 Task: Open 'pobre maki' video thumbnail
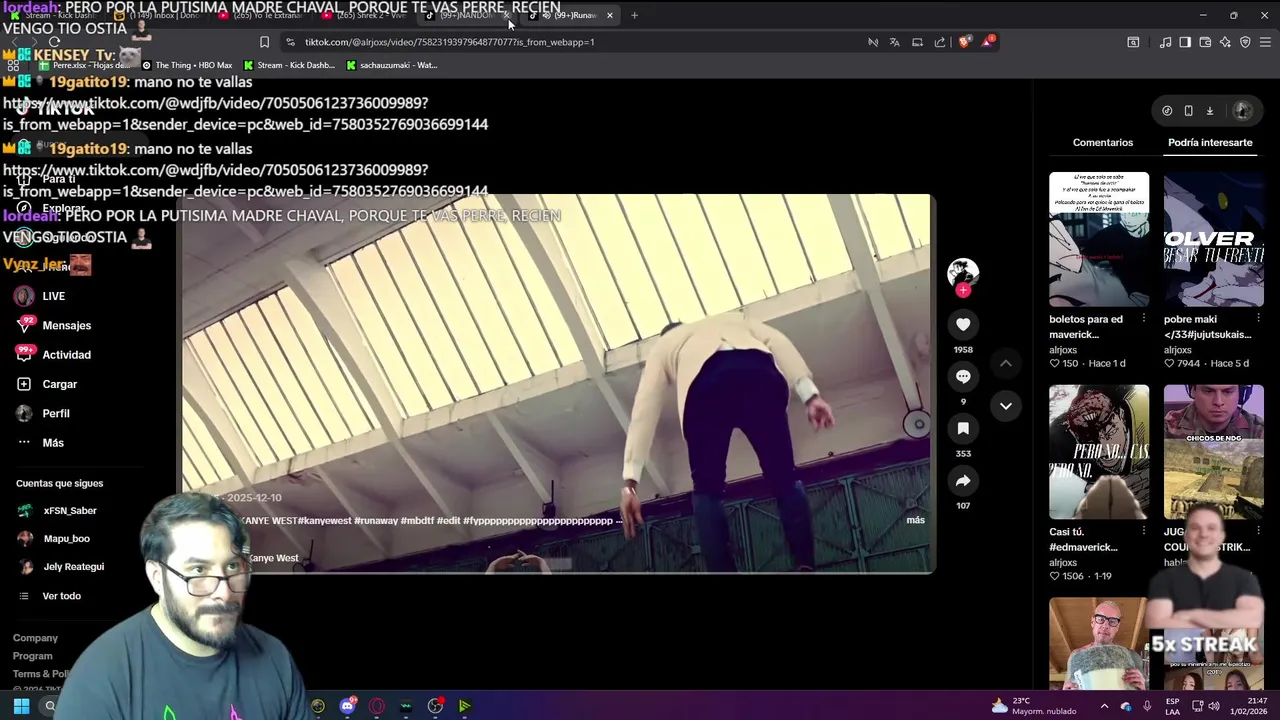1213,239
